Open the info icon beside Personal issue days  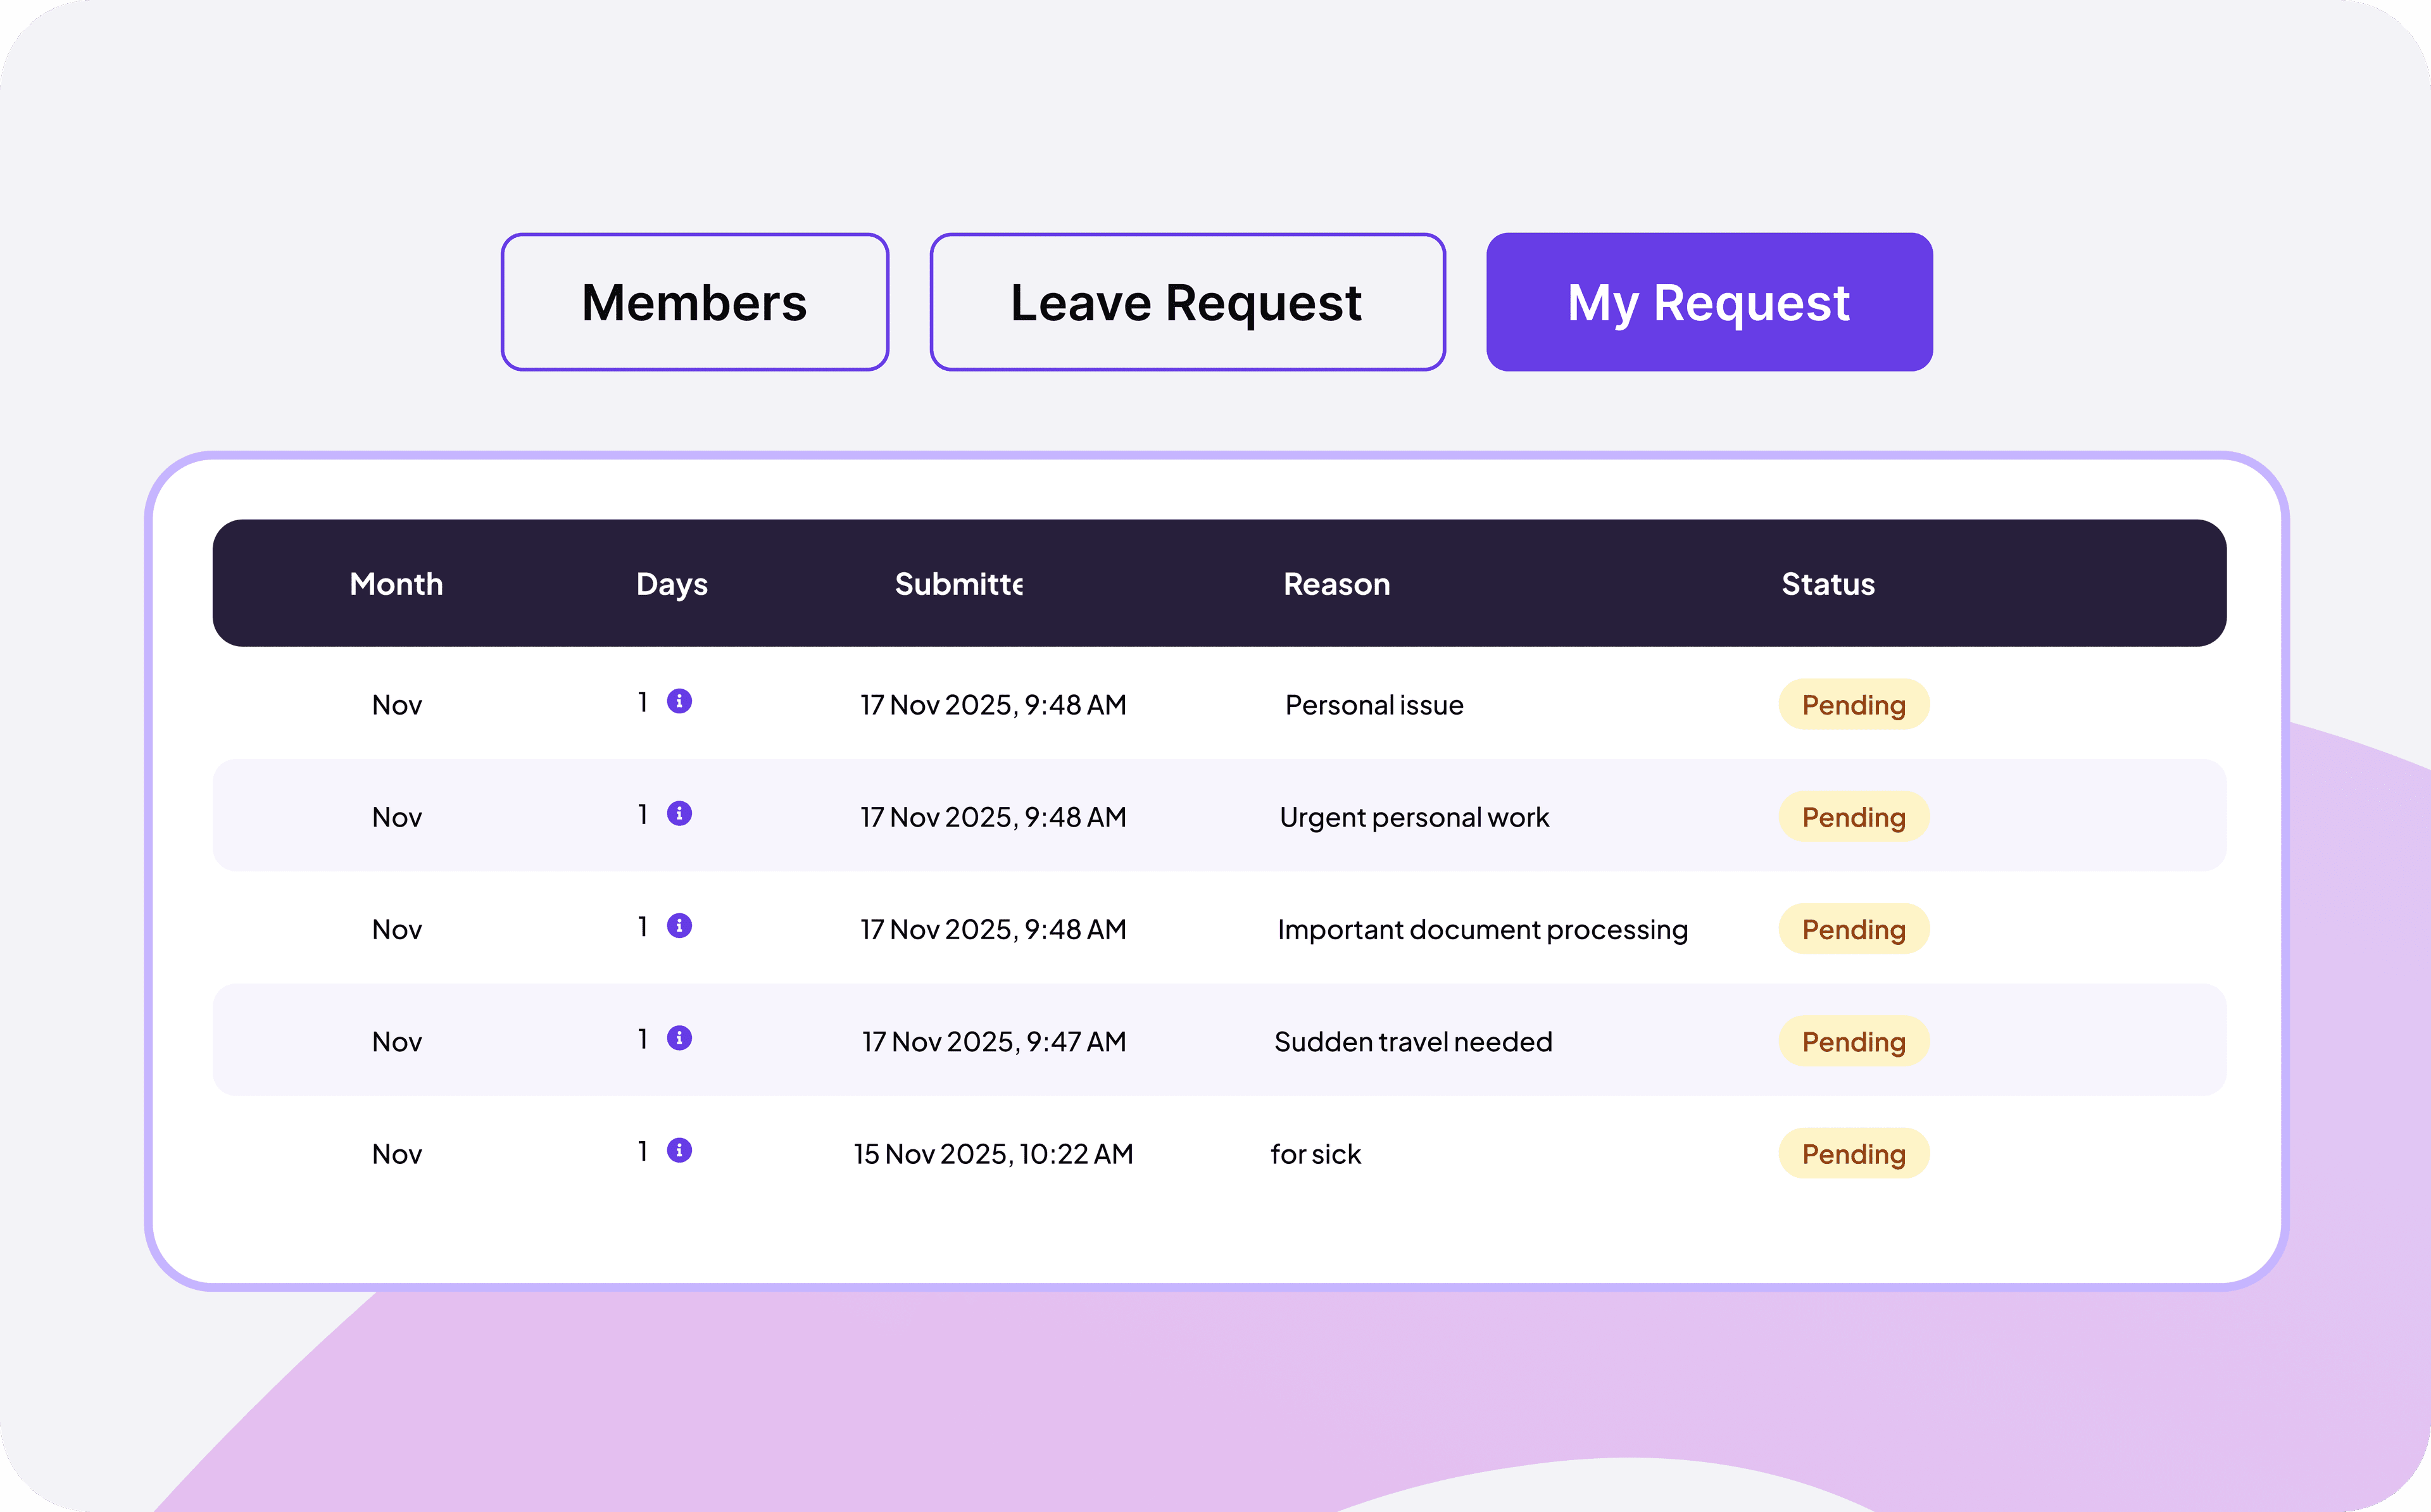[679, 702]
